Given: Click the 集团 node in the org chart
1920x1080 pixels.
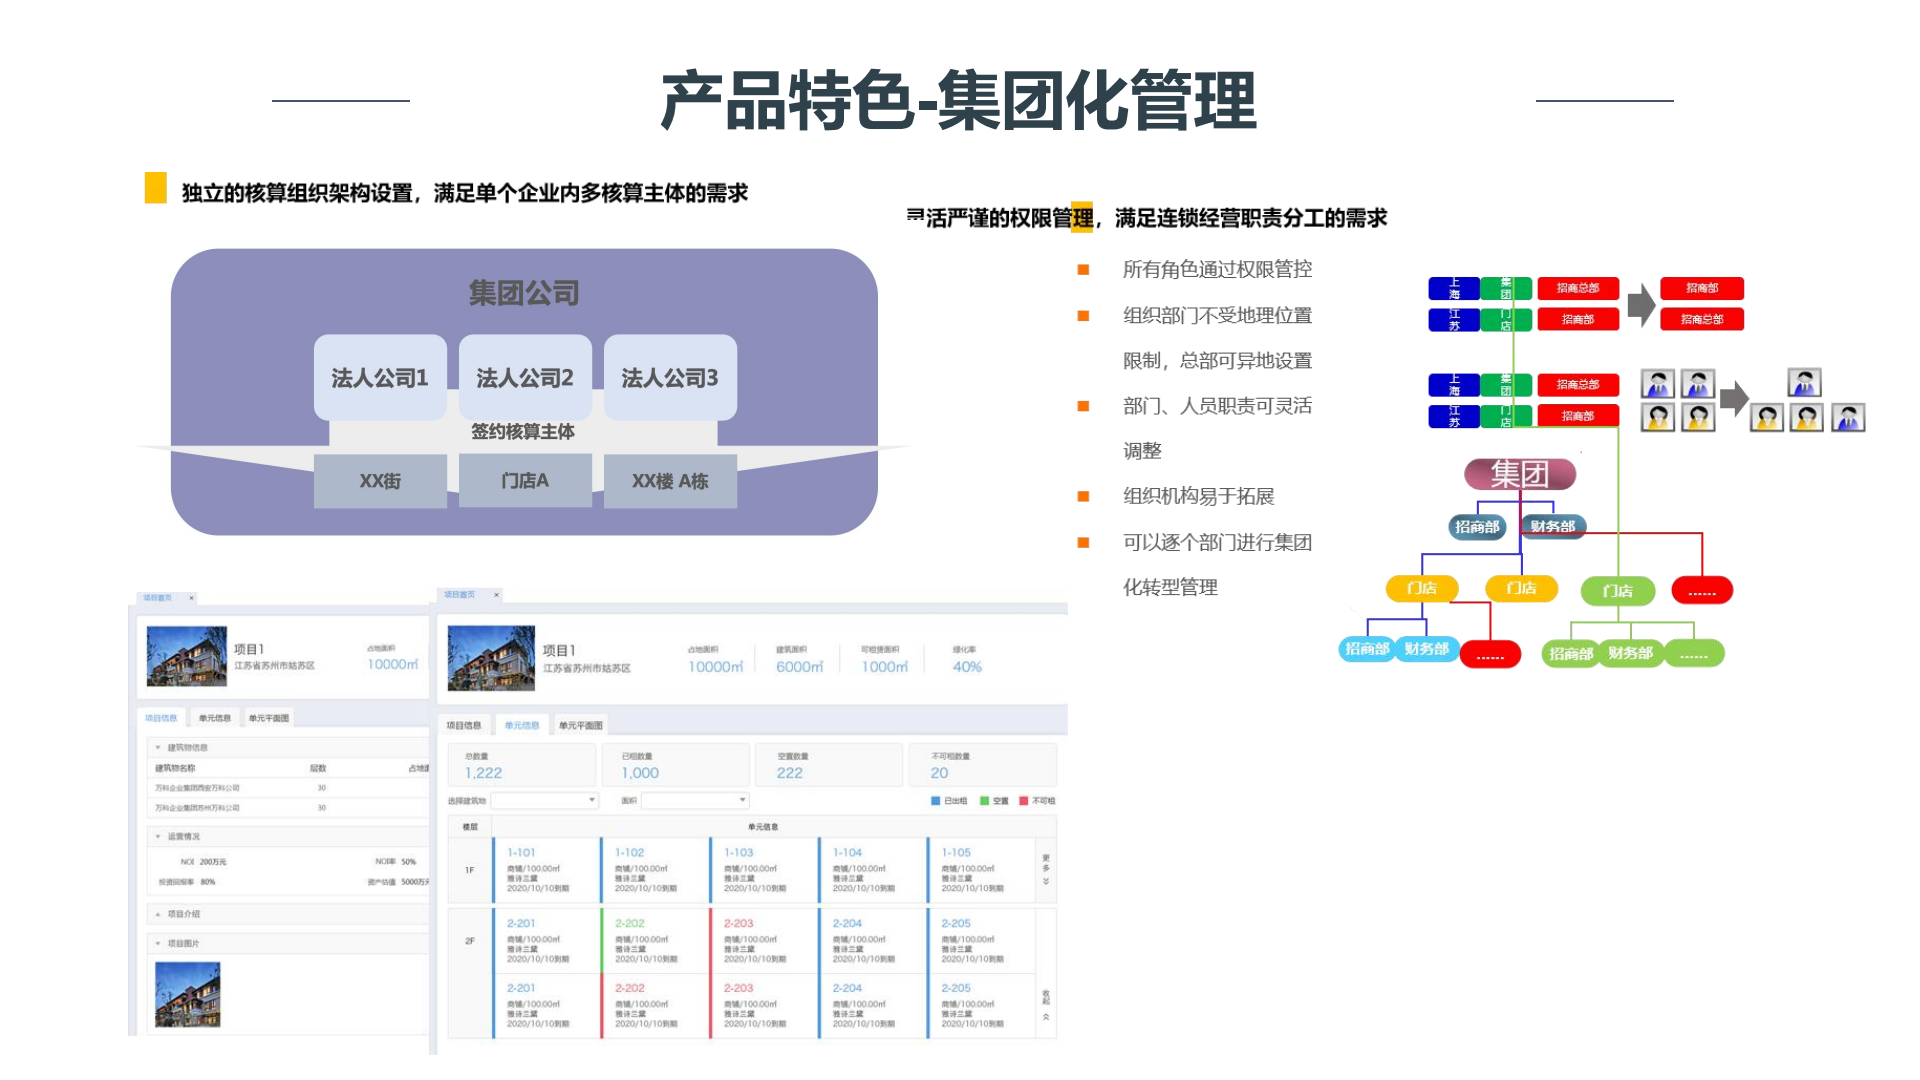Looking at the screenshot, I should tap(1519, 474).
